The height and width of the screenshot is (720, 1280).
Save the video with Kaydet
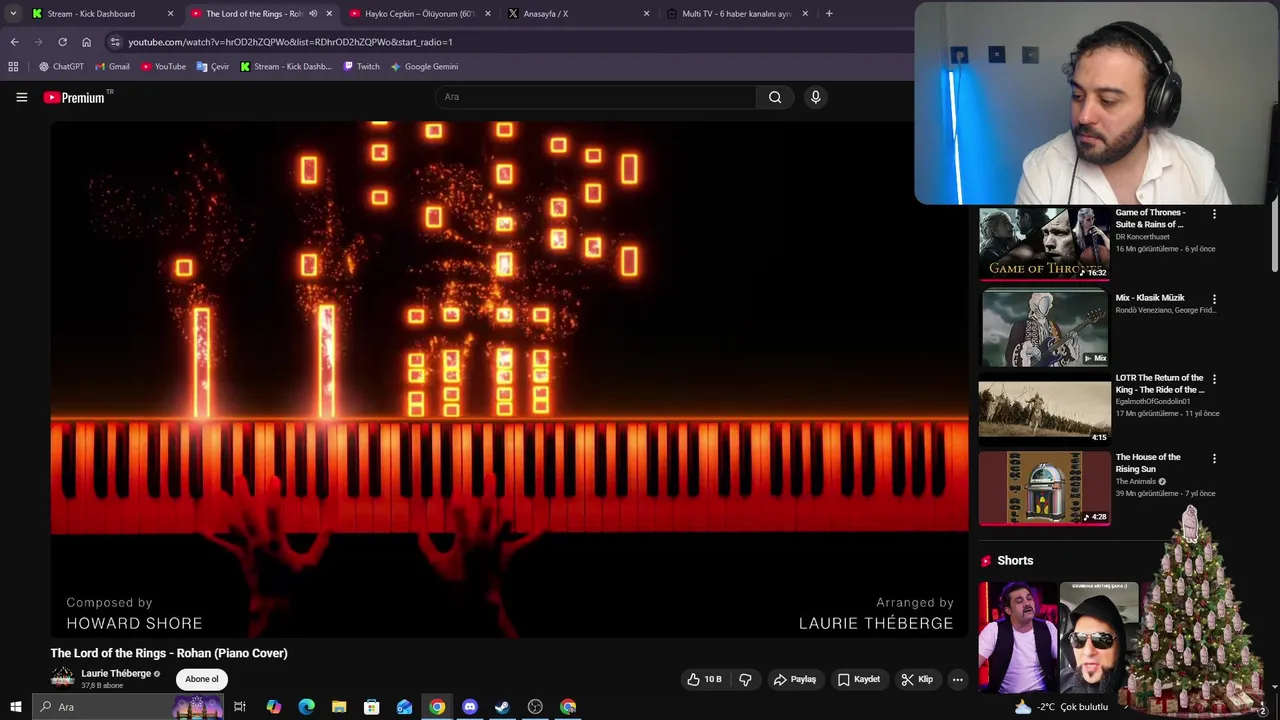pyautogui.click(x=859, y=679)
